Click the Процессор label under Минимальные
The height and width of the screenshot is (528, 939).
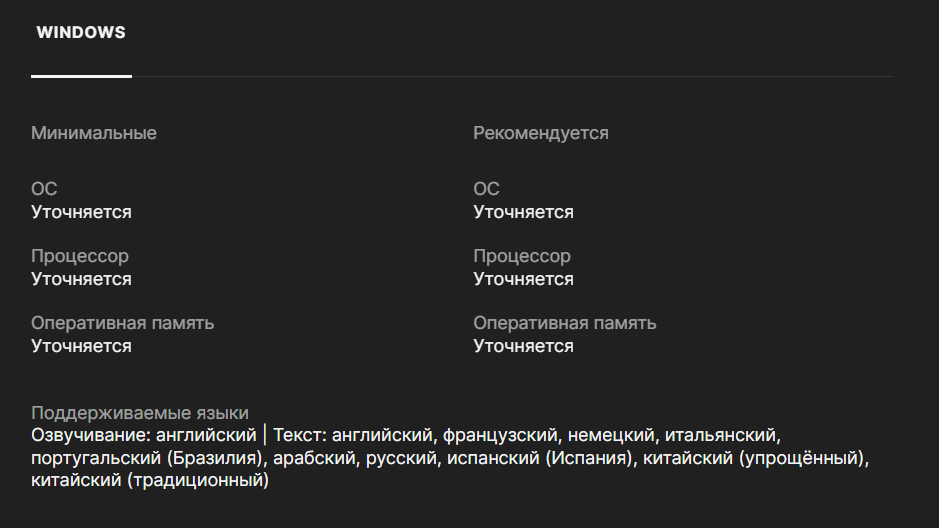click(x=80, y=256)
